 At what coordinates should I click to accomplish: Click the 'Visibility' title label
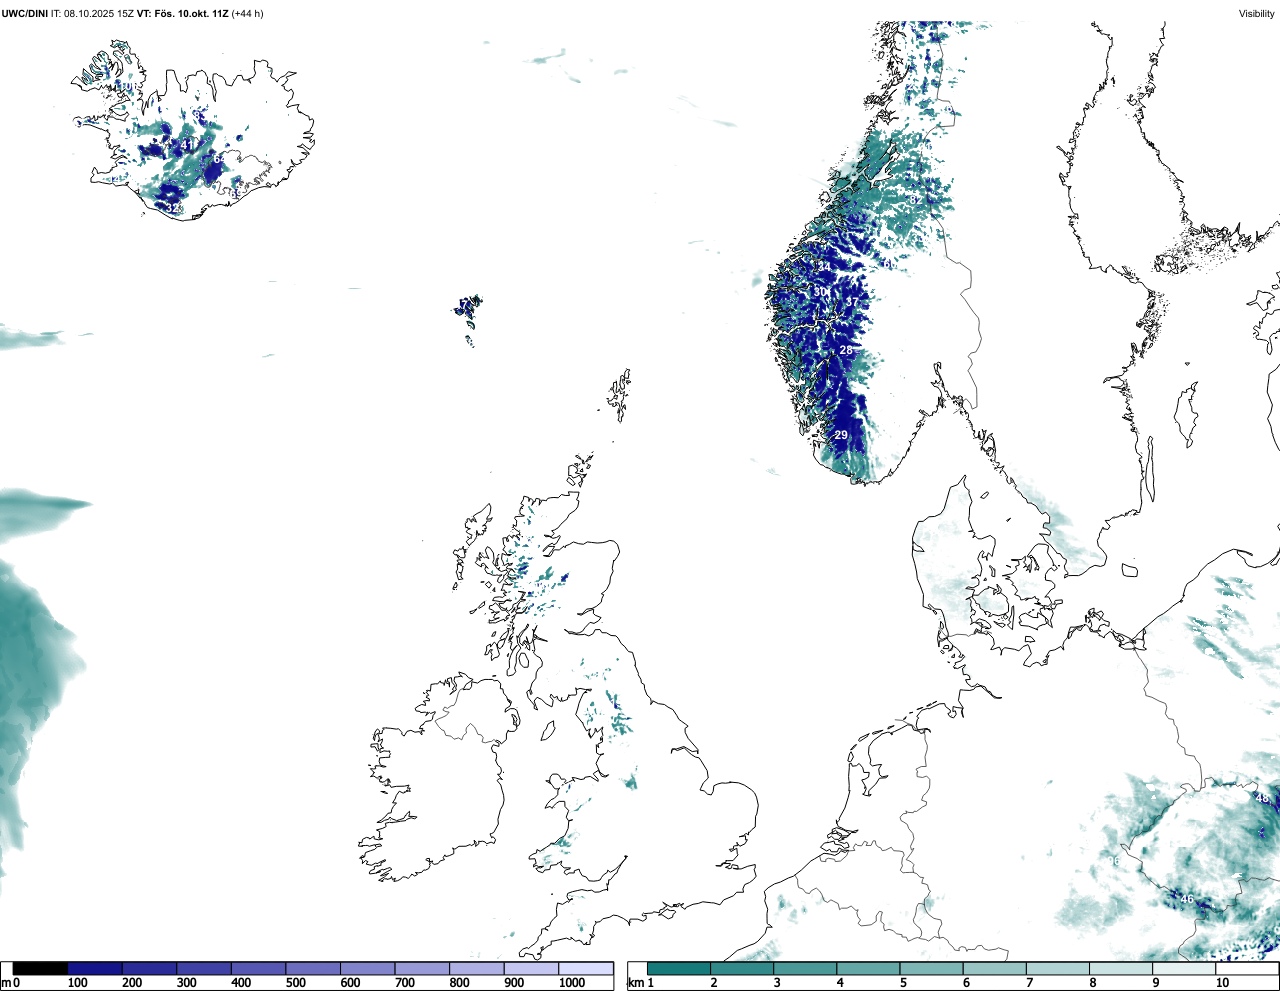pyautogui.click(x=1256, y=14)
